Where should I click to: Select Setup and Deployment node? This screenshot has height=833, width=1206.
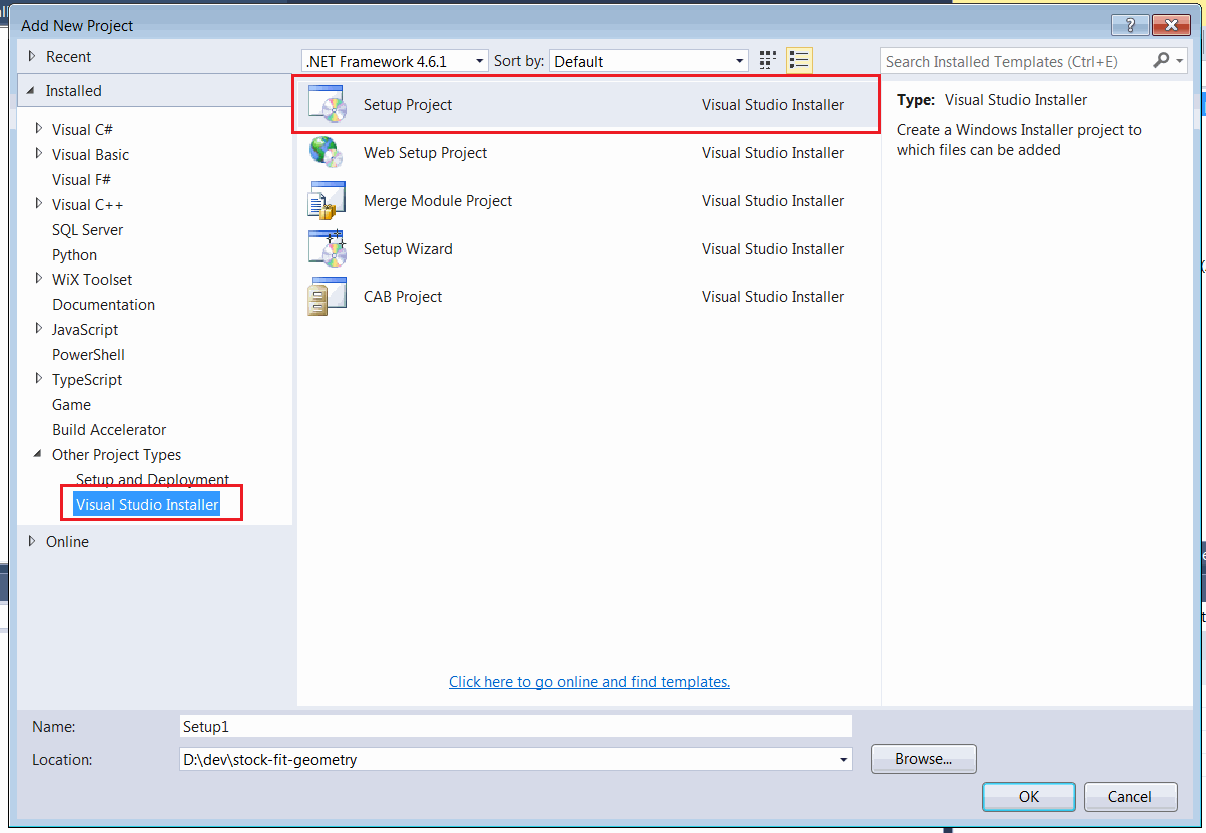click(x=153, y=480)
